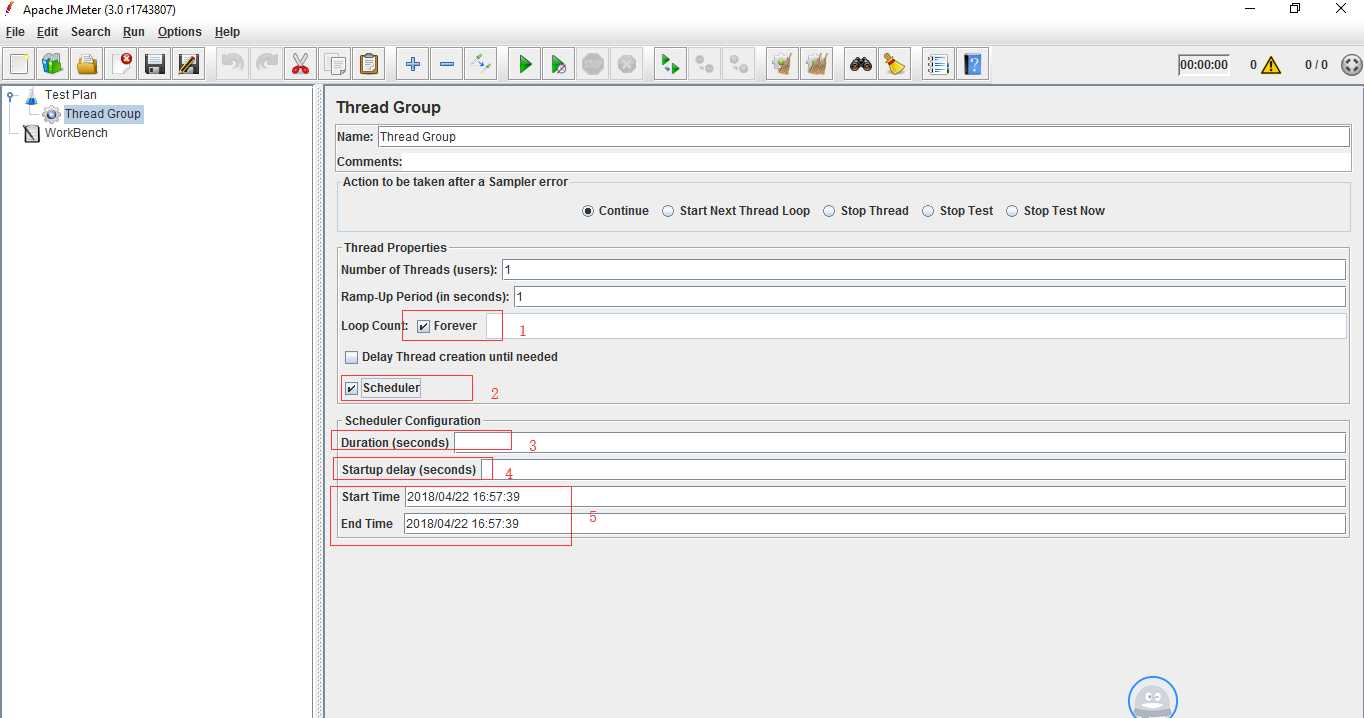The image size is (1364, 718).
Task: Click the End Time field
Action: pyautogui.click(x=875, y=524)
